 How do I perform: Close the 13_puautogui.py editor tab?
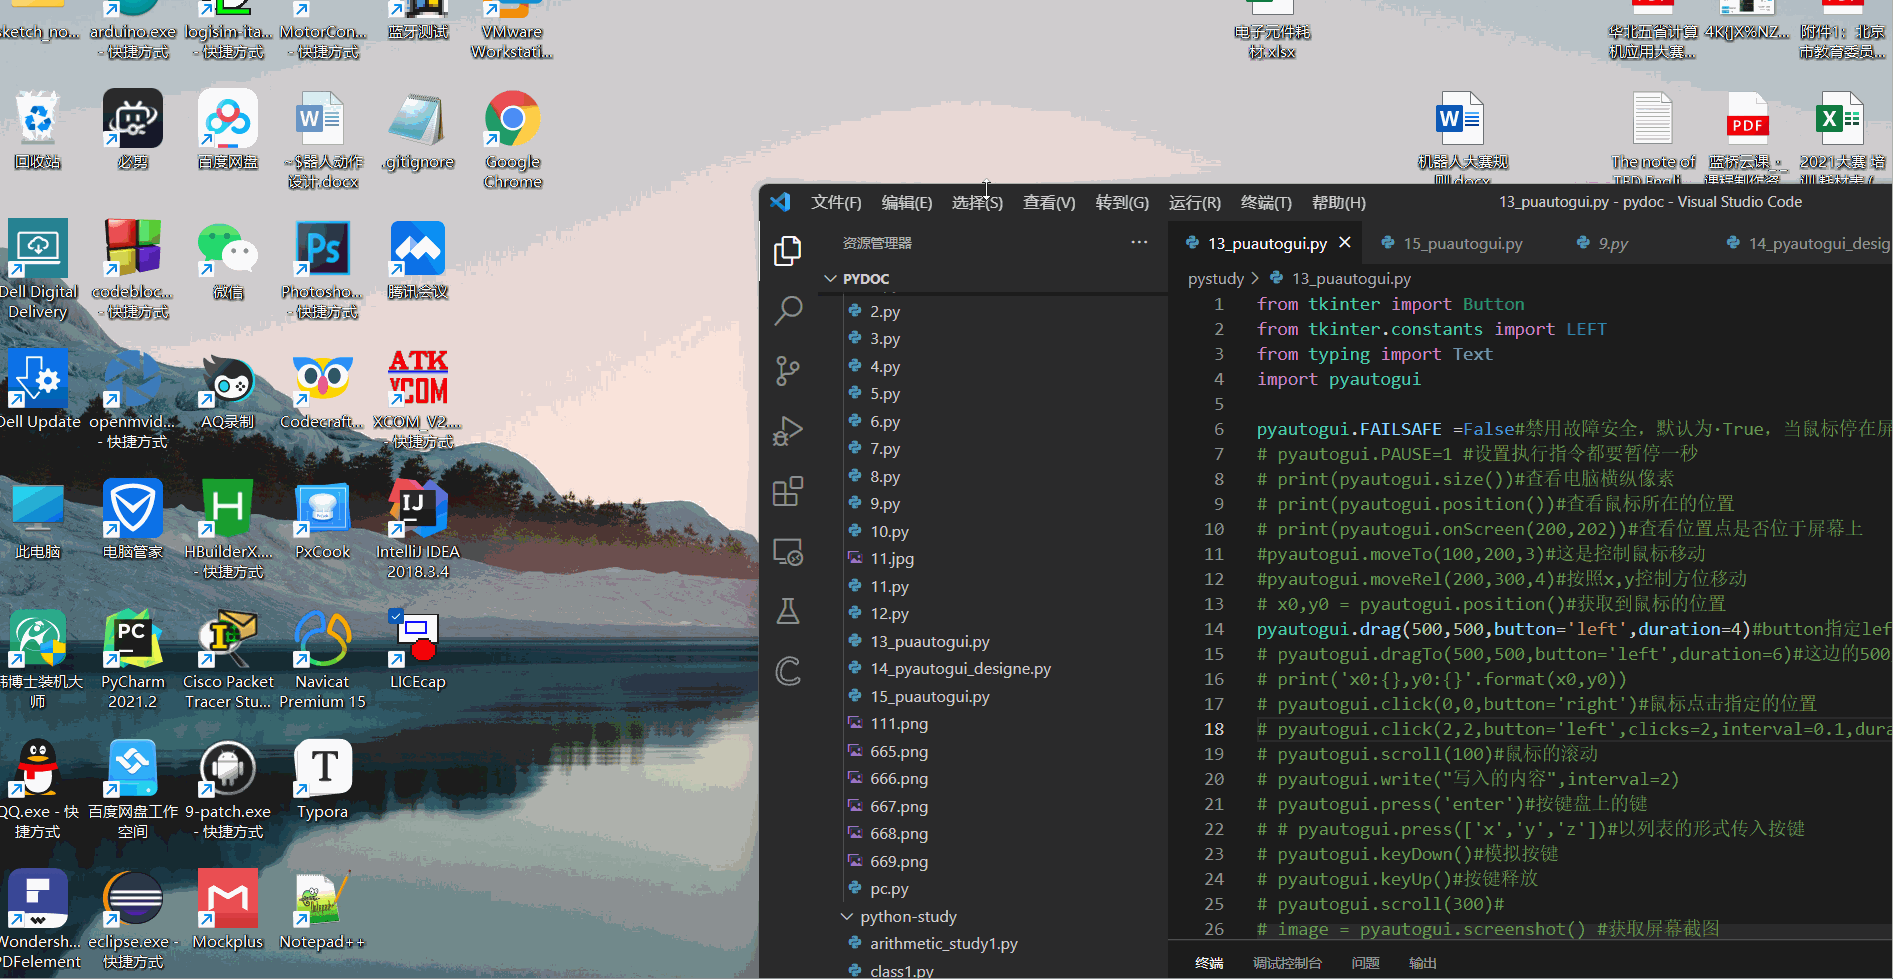[1345, 243]
